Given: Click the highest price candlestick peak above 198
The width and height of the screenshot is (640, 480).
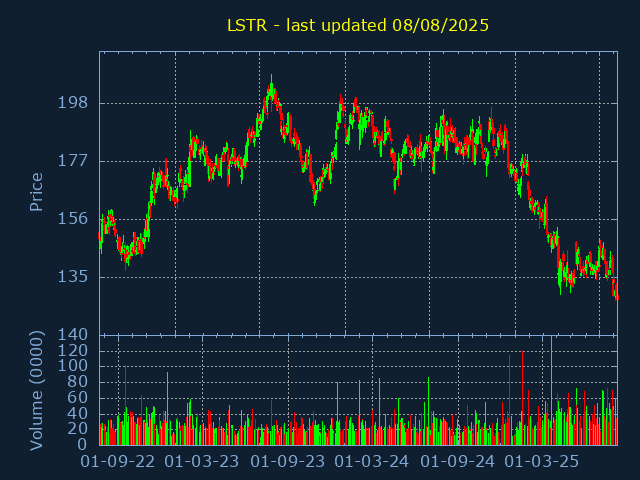Looking at the screenshot, I should (x=271, y=86).
